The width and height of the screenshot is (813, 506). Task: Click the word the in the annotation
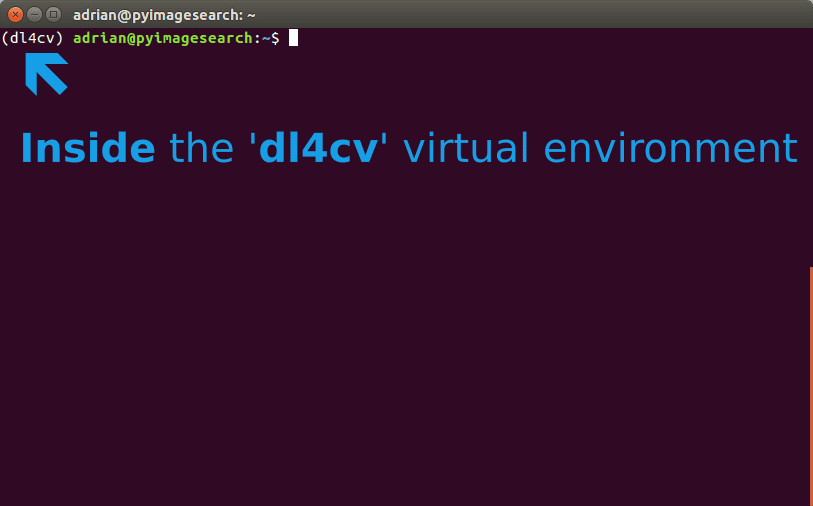click(201, 148)
